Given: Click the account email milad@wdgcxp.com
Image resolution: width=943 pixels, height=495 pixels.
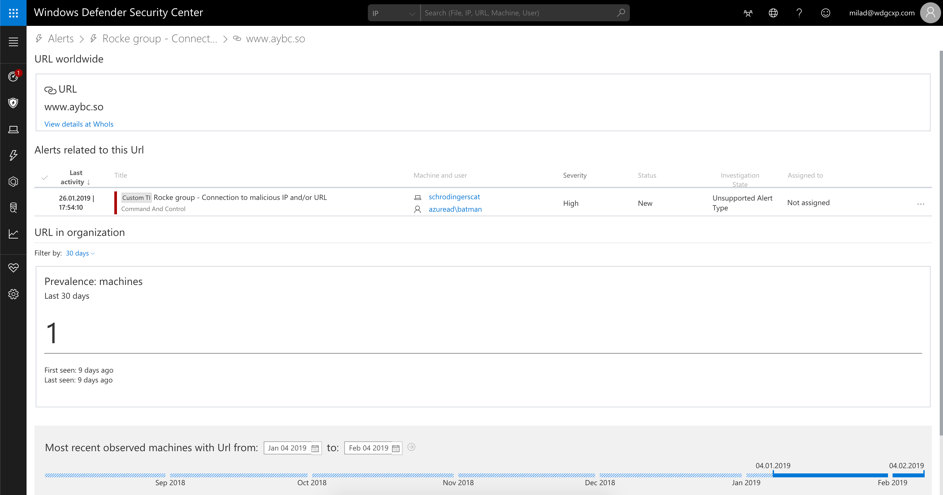Looking at the screenshot, I should pos(882,13).
